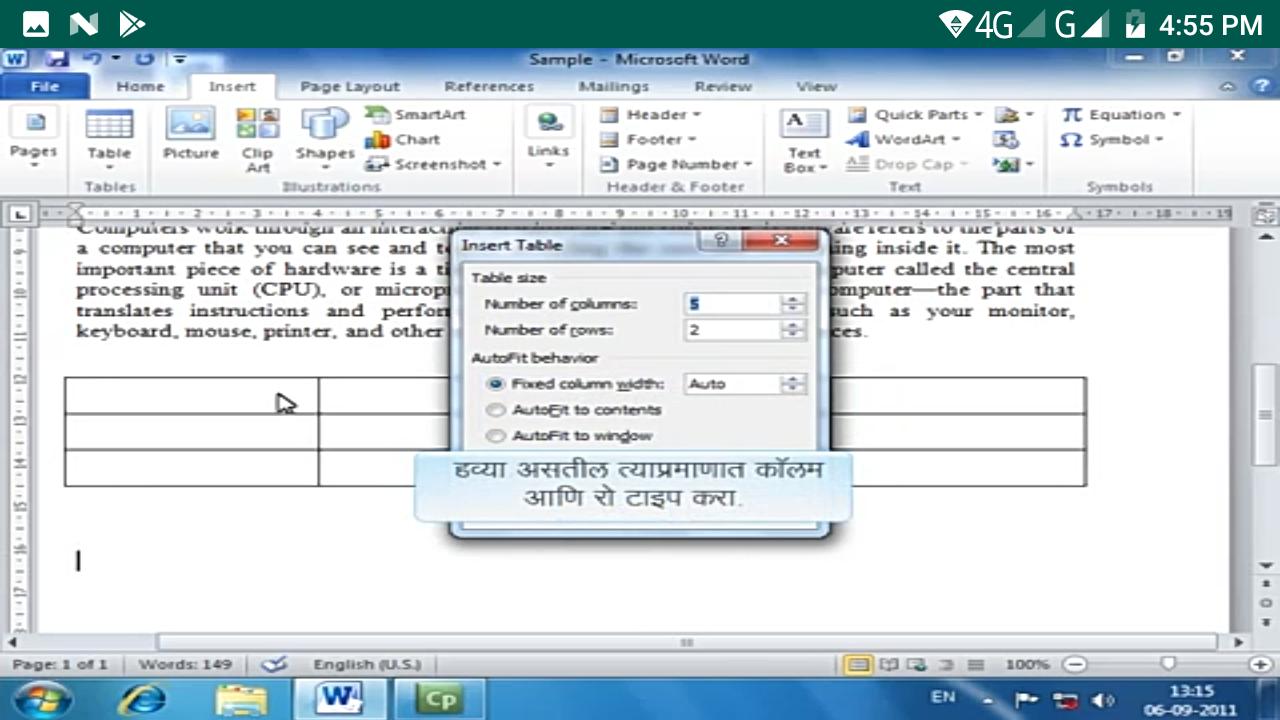1280x720 pixels.
Task: Open the Pages gallery in the ribbon
Action: (34, 137)
